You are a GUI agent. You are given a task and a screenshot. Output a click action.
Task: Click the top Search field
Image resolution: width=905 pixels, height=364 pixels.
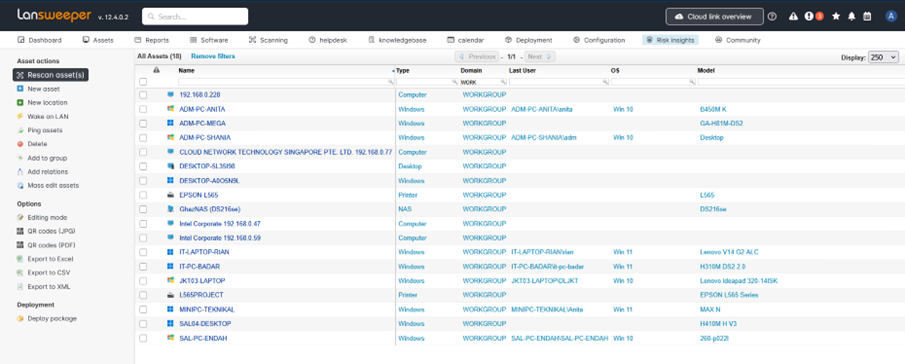[x=195, y=16]
